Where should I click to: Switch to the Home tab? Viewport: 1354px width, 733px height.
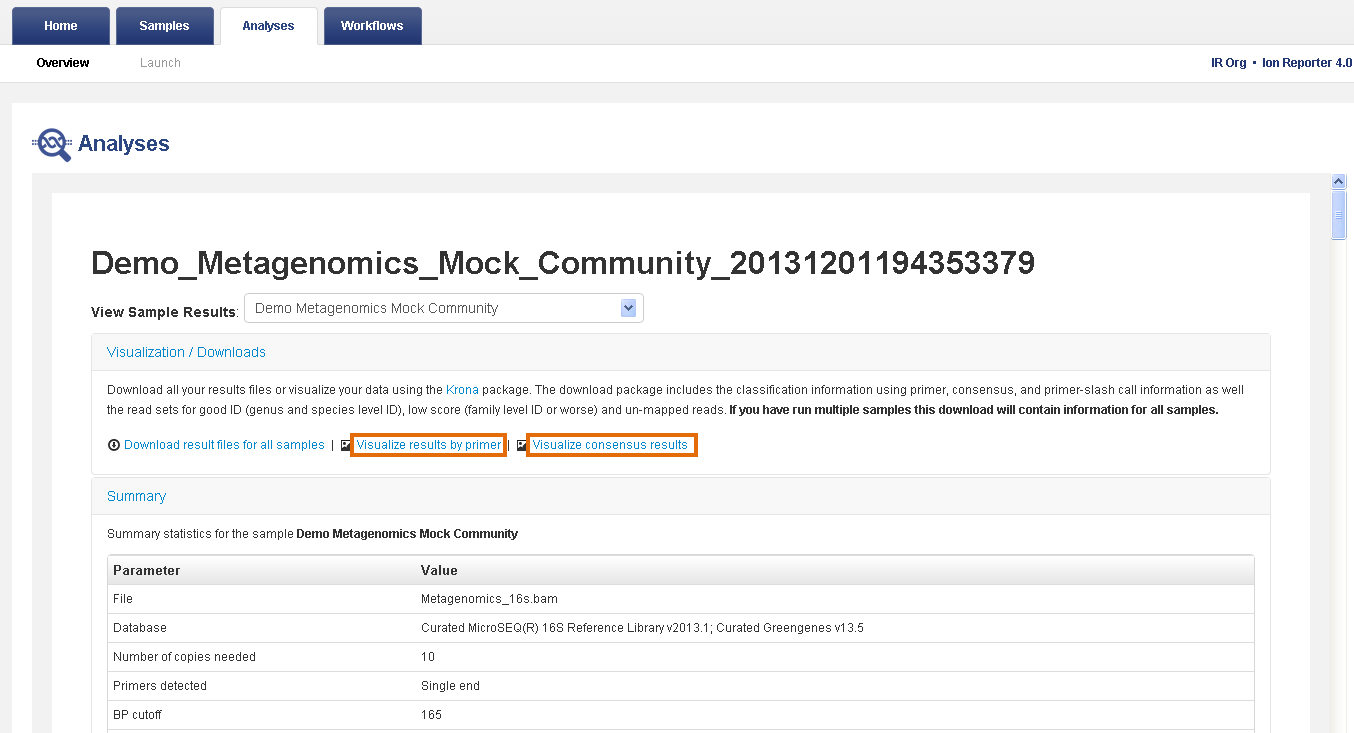(61, 26)
